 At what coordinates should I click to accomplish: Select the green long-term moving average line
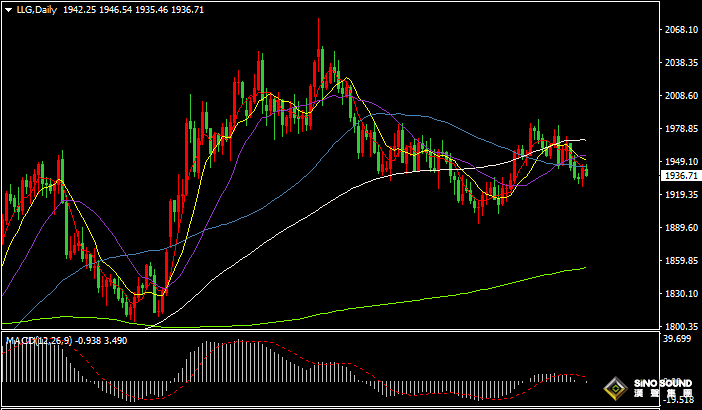point(450,294)
